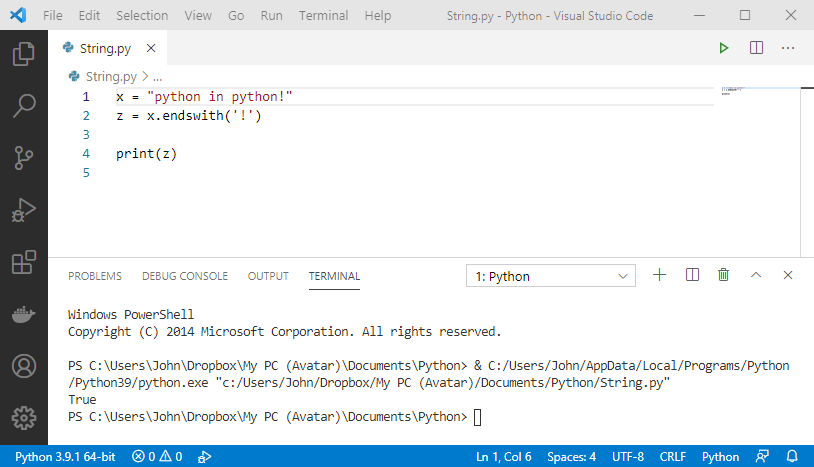Open the Help menu
Image resolution: width=814 pixels, height=467 pixels.
tap(377, 16)
